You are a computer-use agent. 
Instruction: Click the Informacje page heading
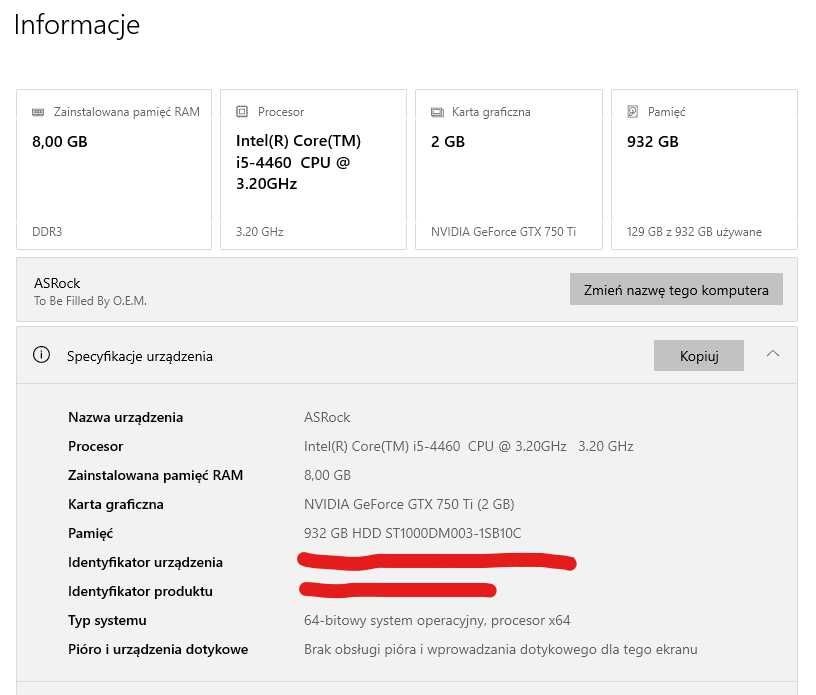pyautogui.click(x=77, y=25)
